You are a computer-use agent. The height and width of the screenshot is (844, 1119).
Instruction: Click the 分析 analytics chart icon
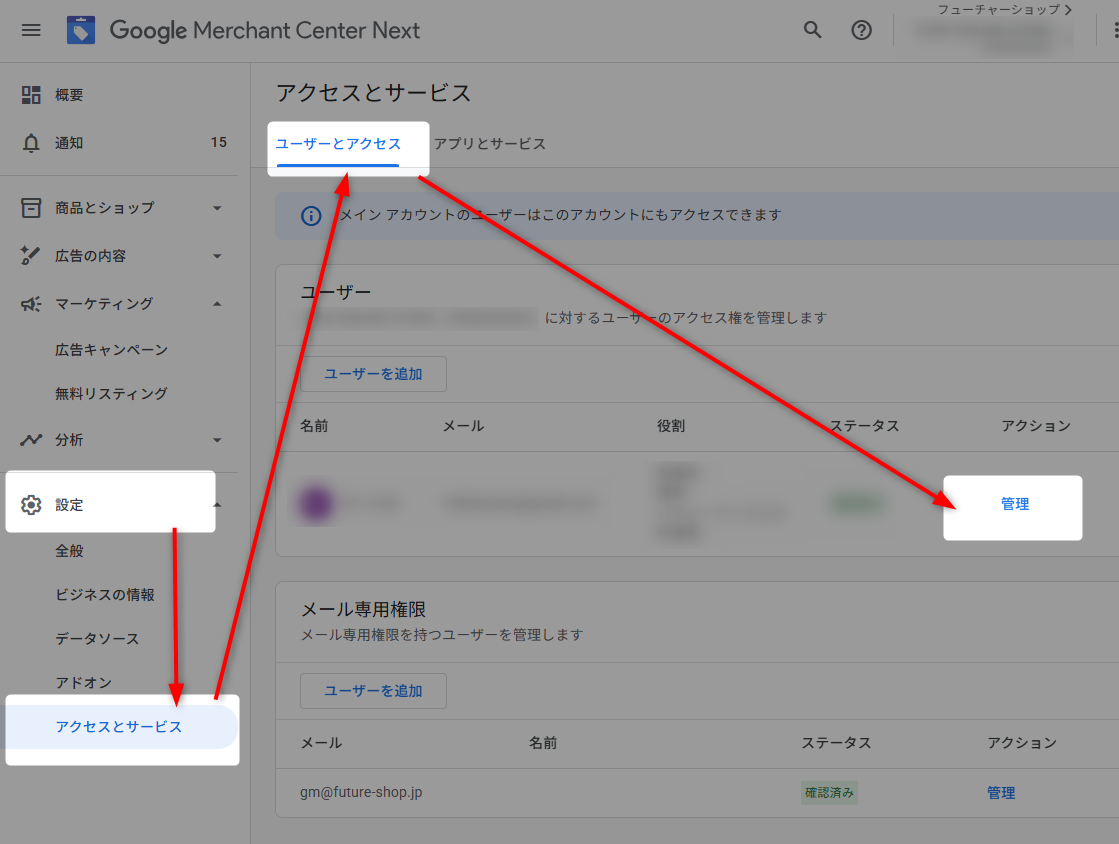31,440
